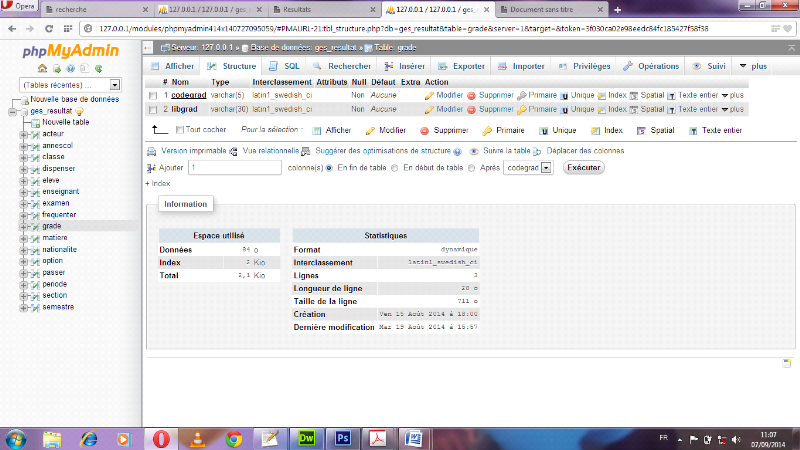800x450 pixels.
Task: Open the reload navigation panel icon
Action: coord(98,68)
